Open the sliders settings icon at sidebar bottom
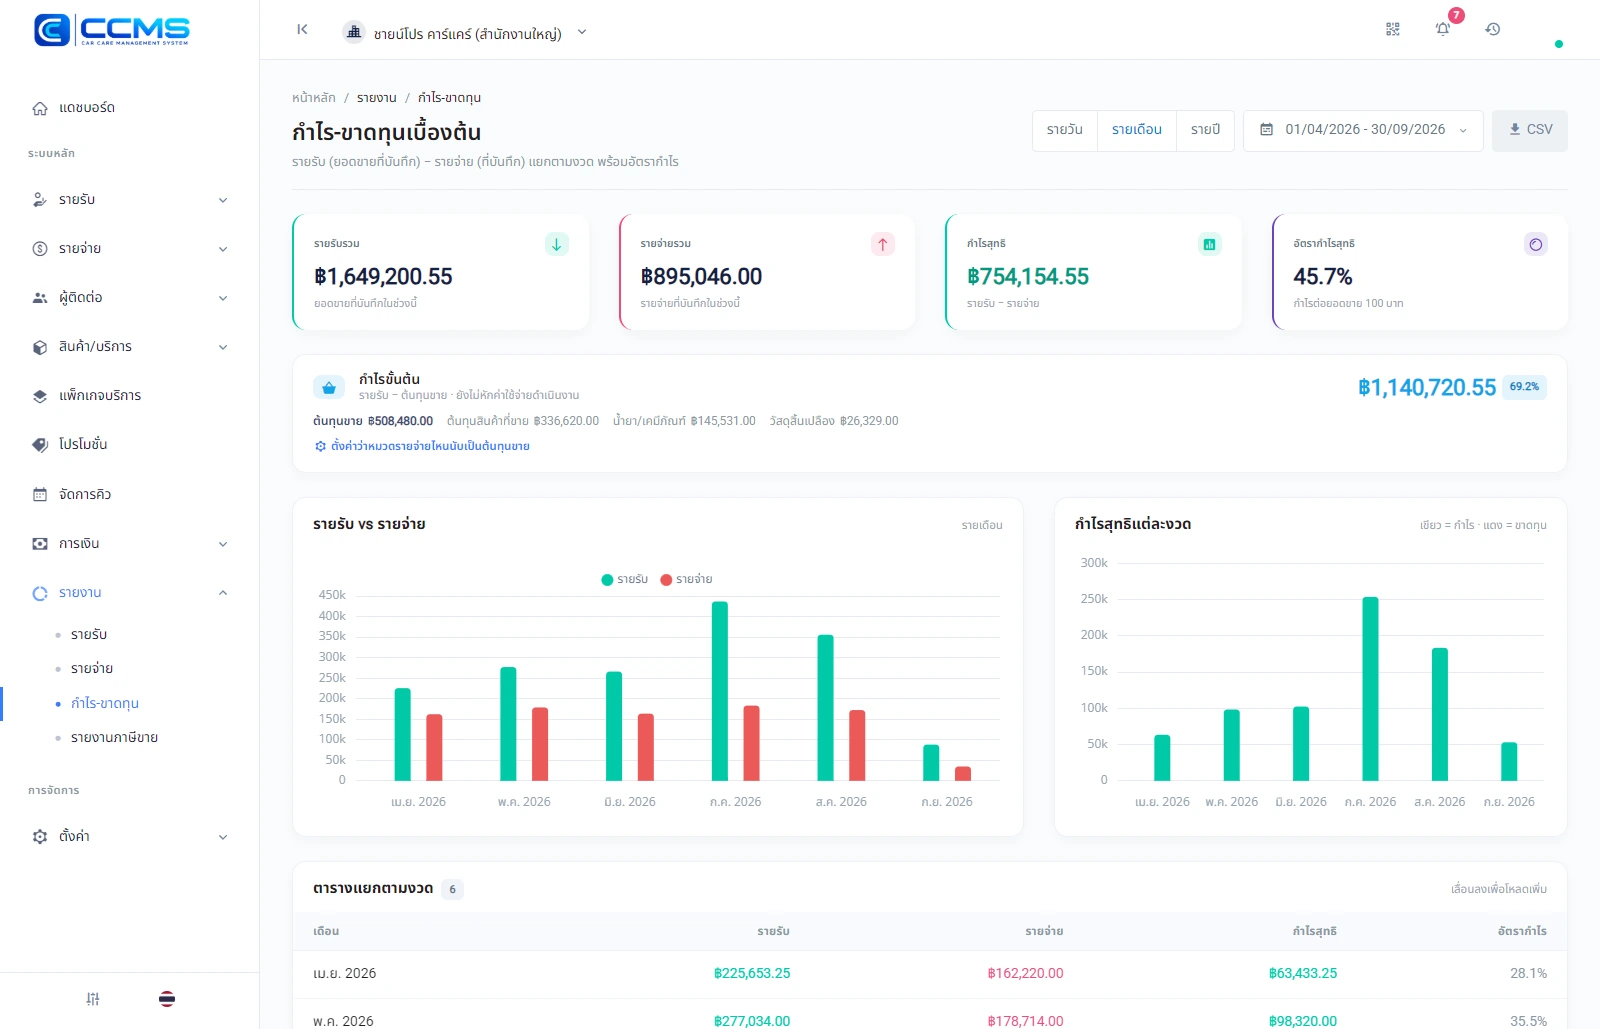Image resolution: width=1600 pixels, height=1029 pixels. pos(93,999)
